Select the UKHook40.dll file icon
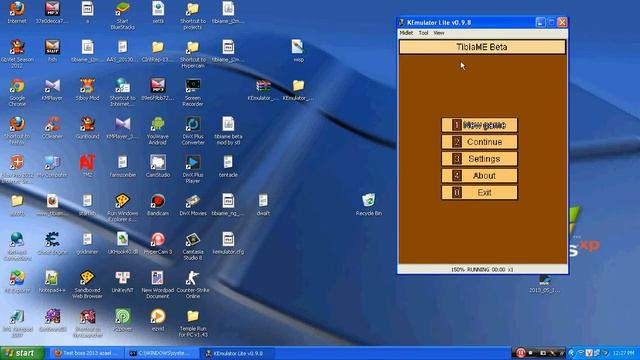Viewport: 640px width, 360px height. tap(122, 243)
